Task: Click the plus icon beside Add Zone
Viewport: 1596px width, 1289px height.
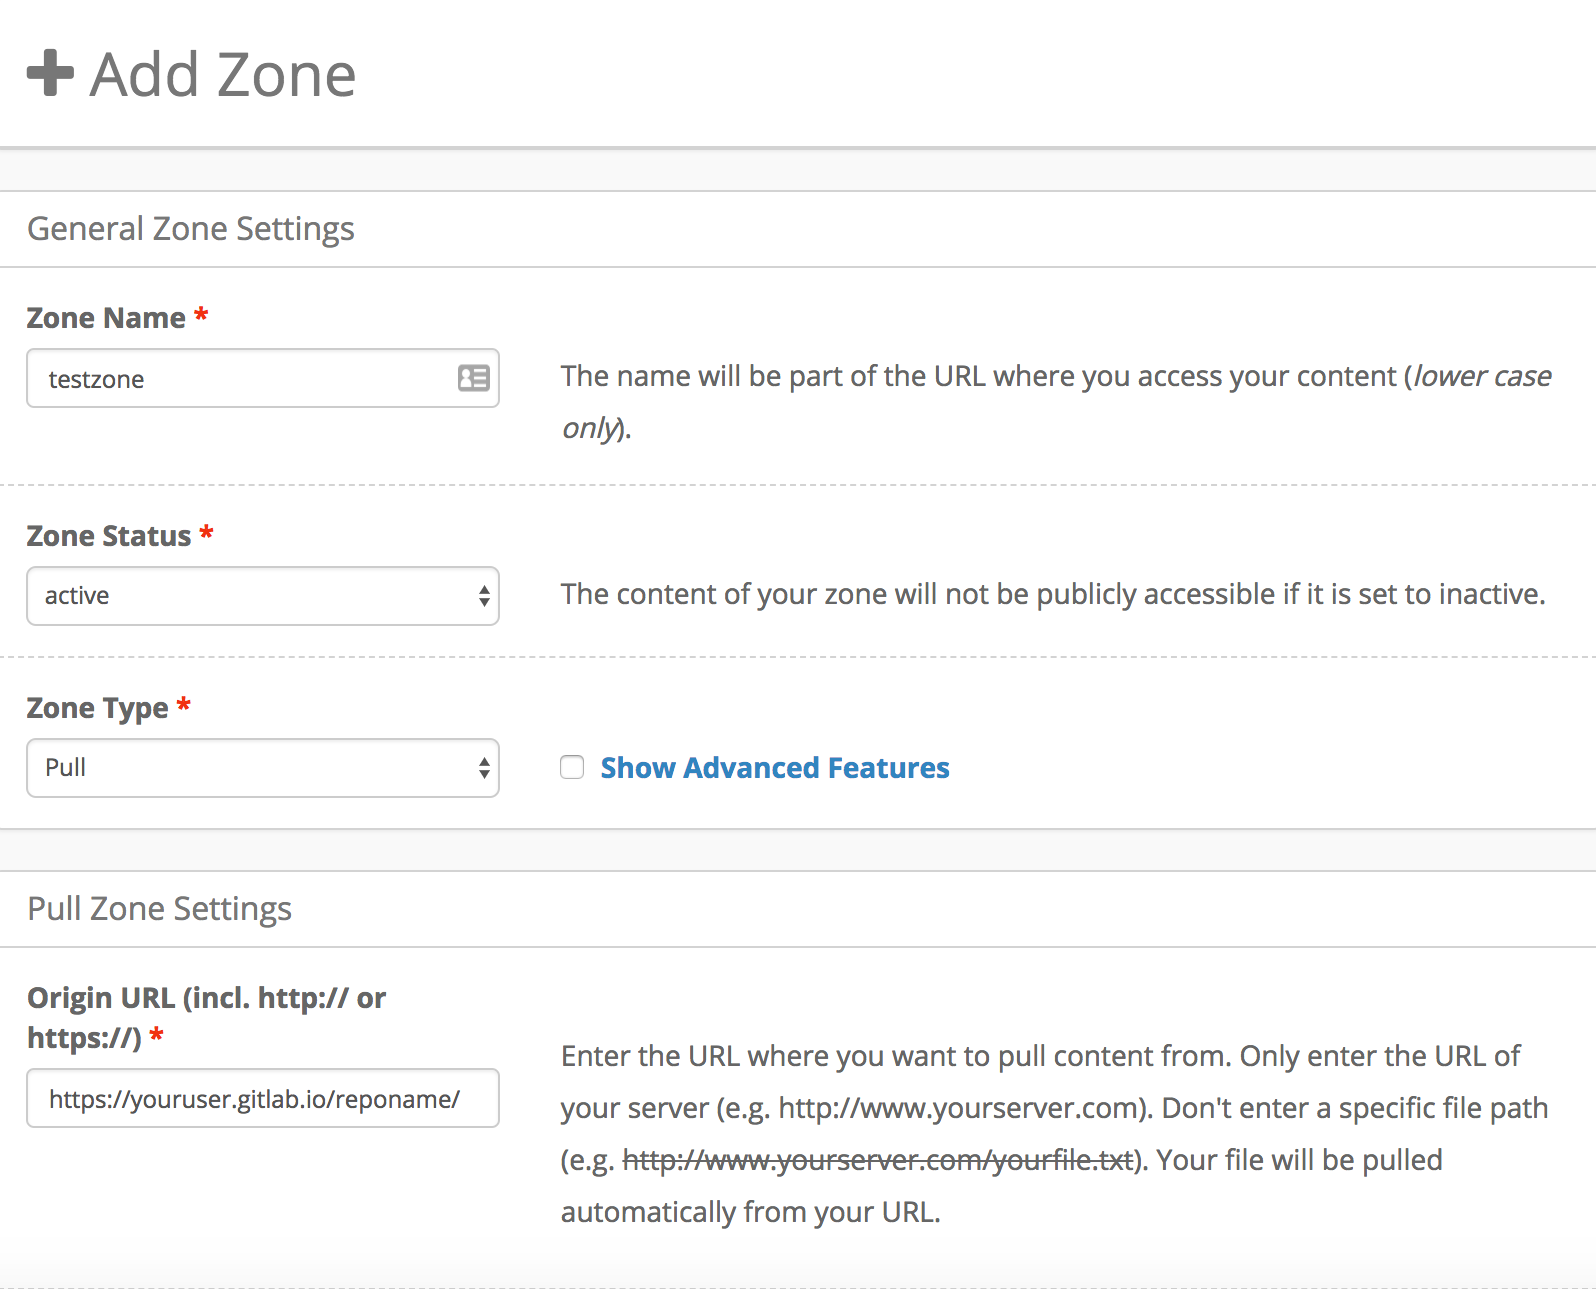Action: tap(50, 74)
